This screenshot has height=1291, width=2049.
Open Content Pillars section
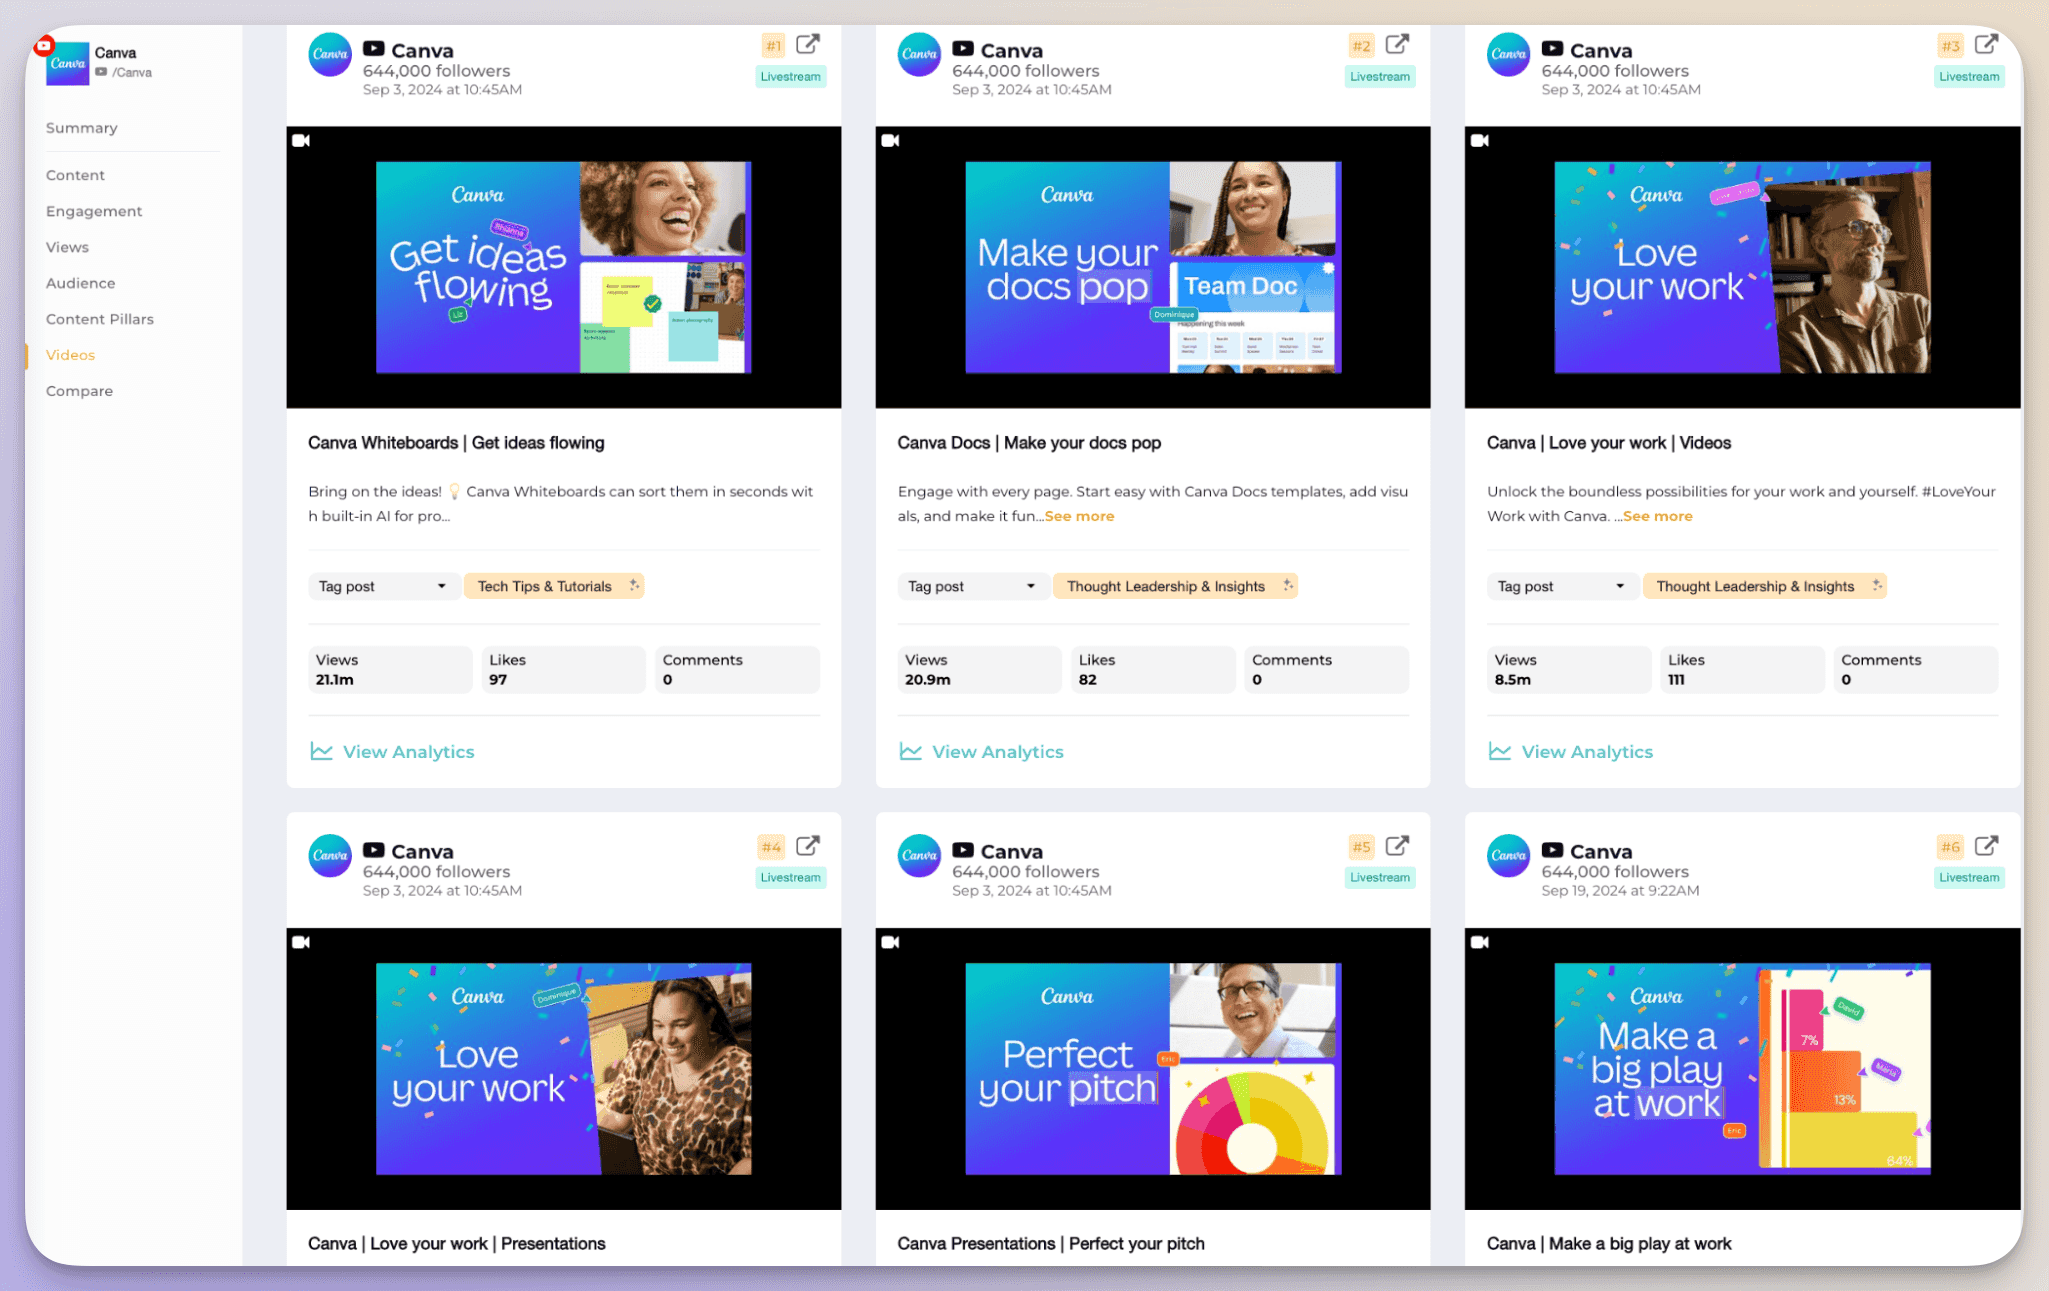[x=100, y=319]
